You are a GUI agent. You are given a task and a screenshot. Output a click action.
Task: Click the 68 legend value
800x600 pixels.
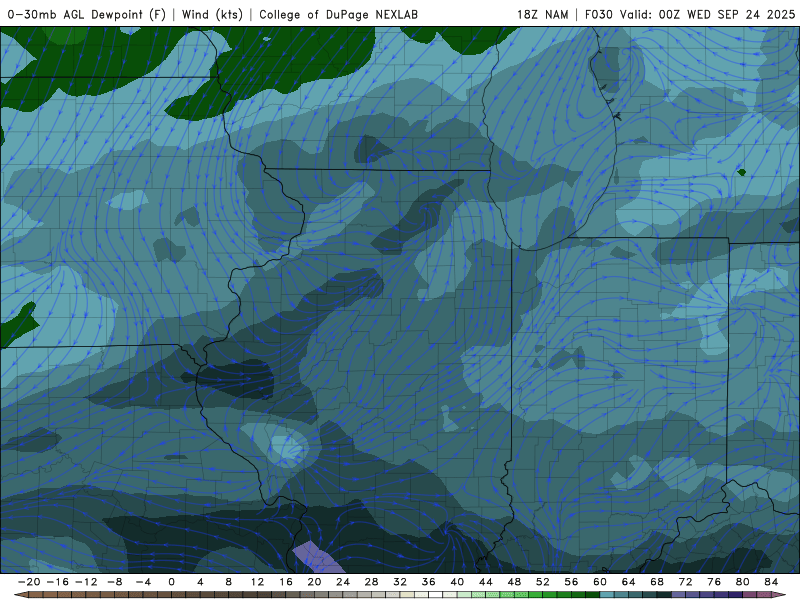point(657,582)
